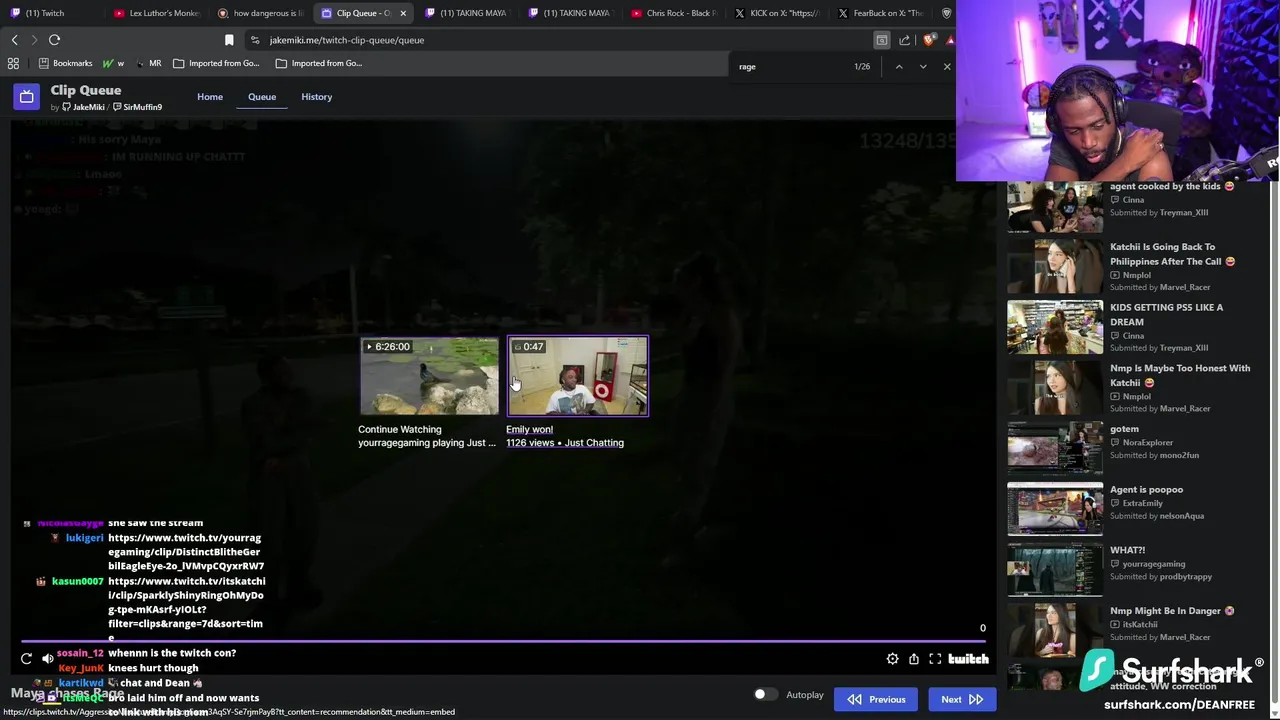The image size is (1280, 720).
Task: Click 'Submitted by prodbytrappy' text
Action: (1160, 577)
